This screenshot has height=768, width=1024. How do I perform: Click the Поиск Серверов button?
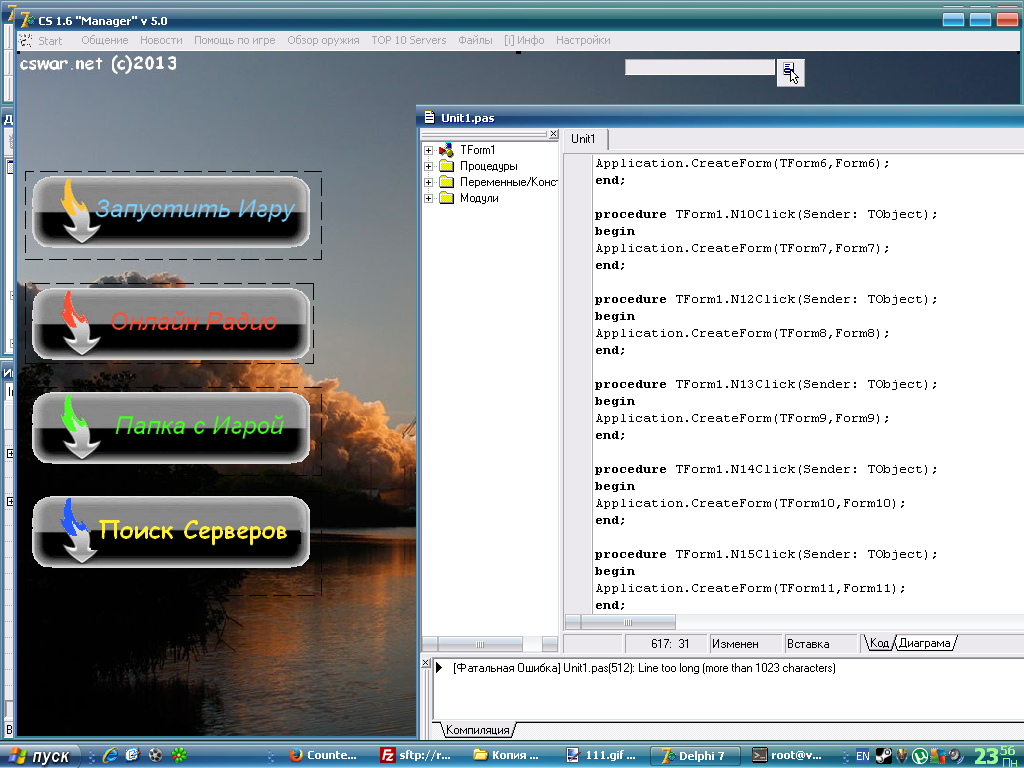pos(171,532)
